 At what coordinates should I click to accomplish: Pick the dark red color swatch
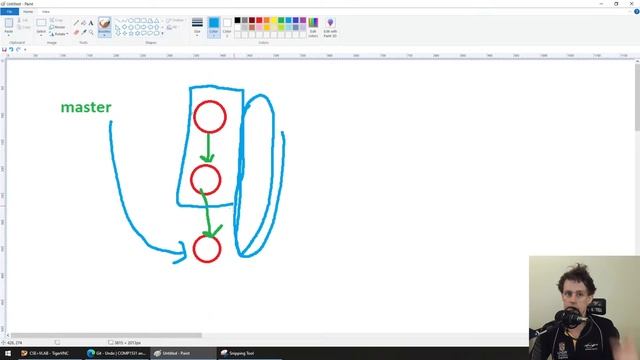click(252, 20)
